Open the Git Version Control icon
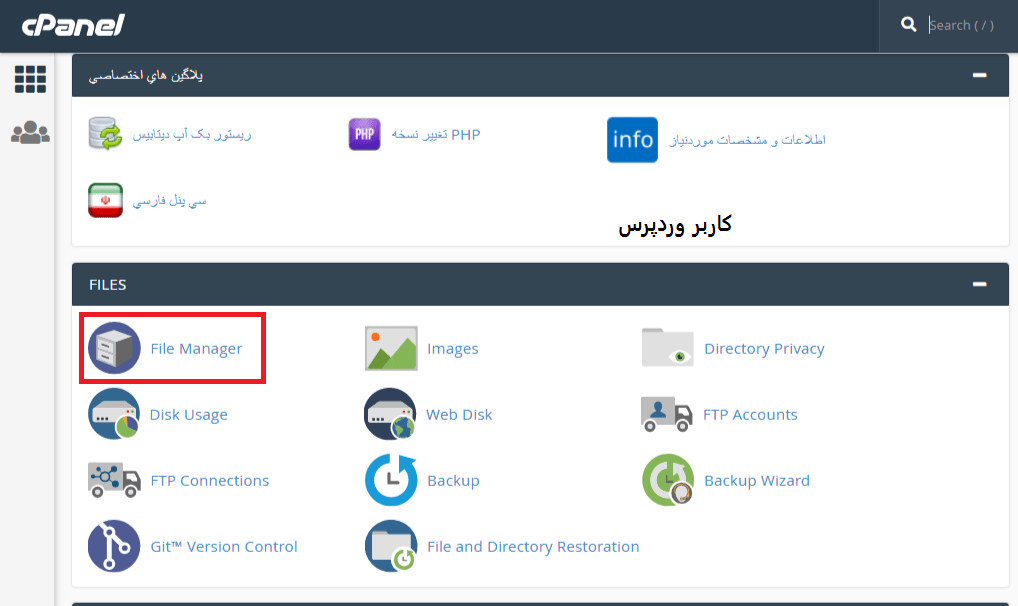Screen dimensions: 1018x606 (x=114, y=546)
